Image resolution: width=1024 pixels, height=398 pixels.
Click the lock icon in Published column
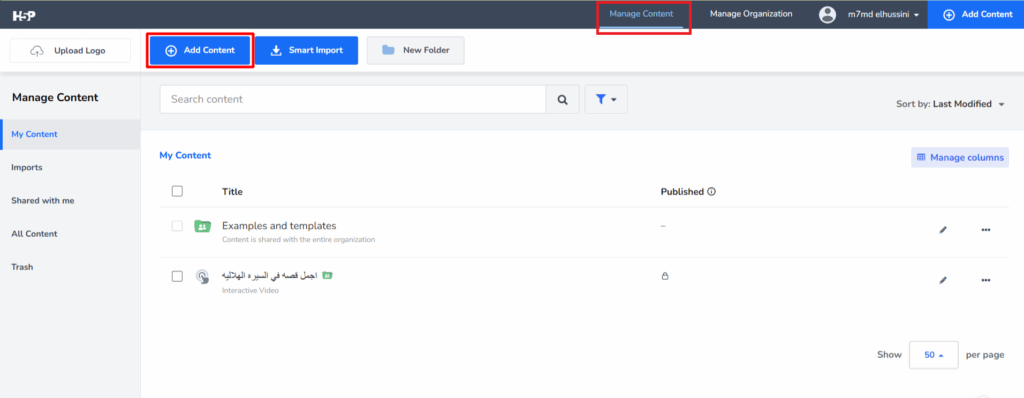665,276
